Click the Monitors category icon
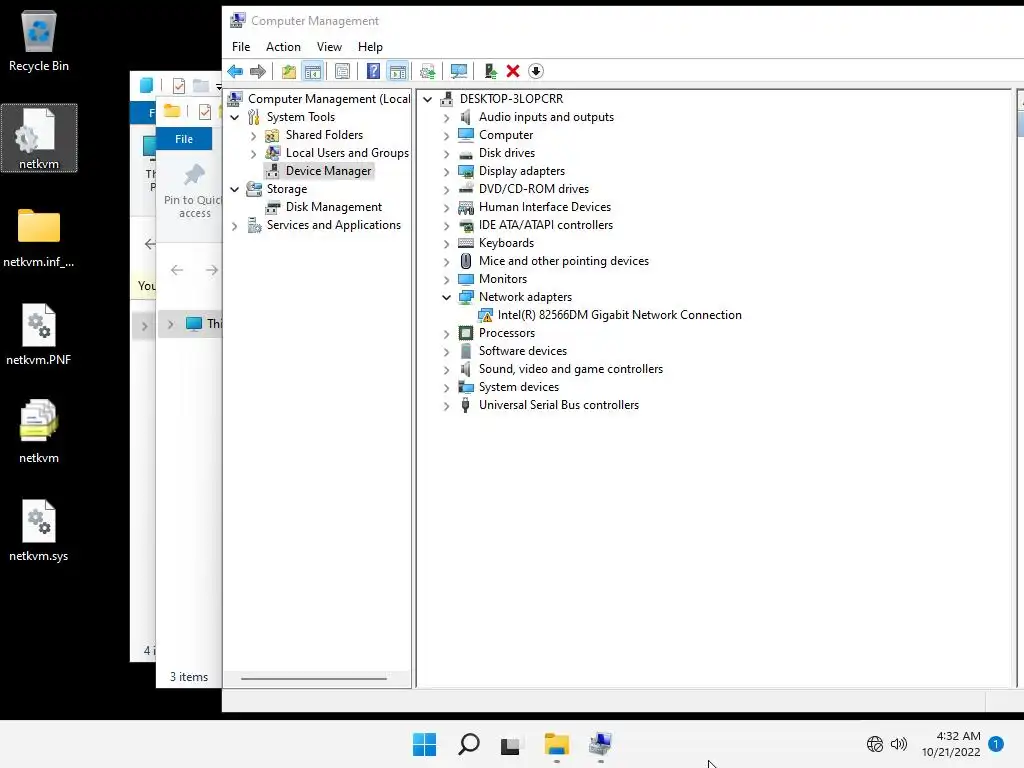The image size is (1024, 768). [x=466, y=279]
